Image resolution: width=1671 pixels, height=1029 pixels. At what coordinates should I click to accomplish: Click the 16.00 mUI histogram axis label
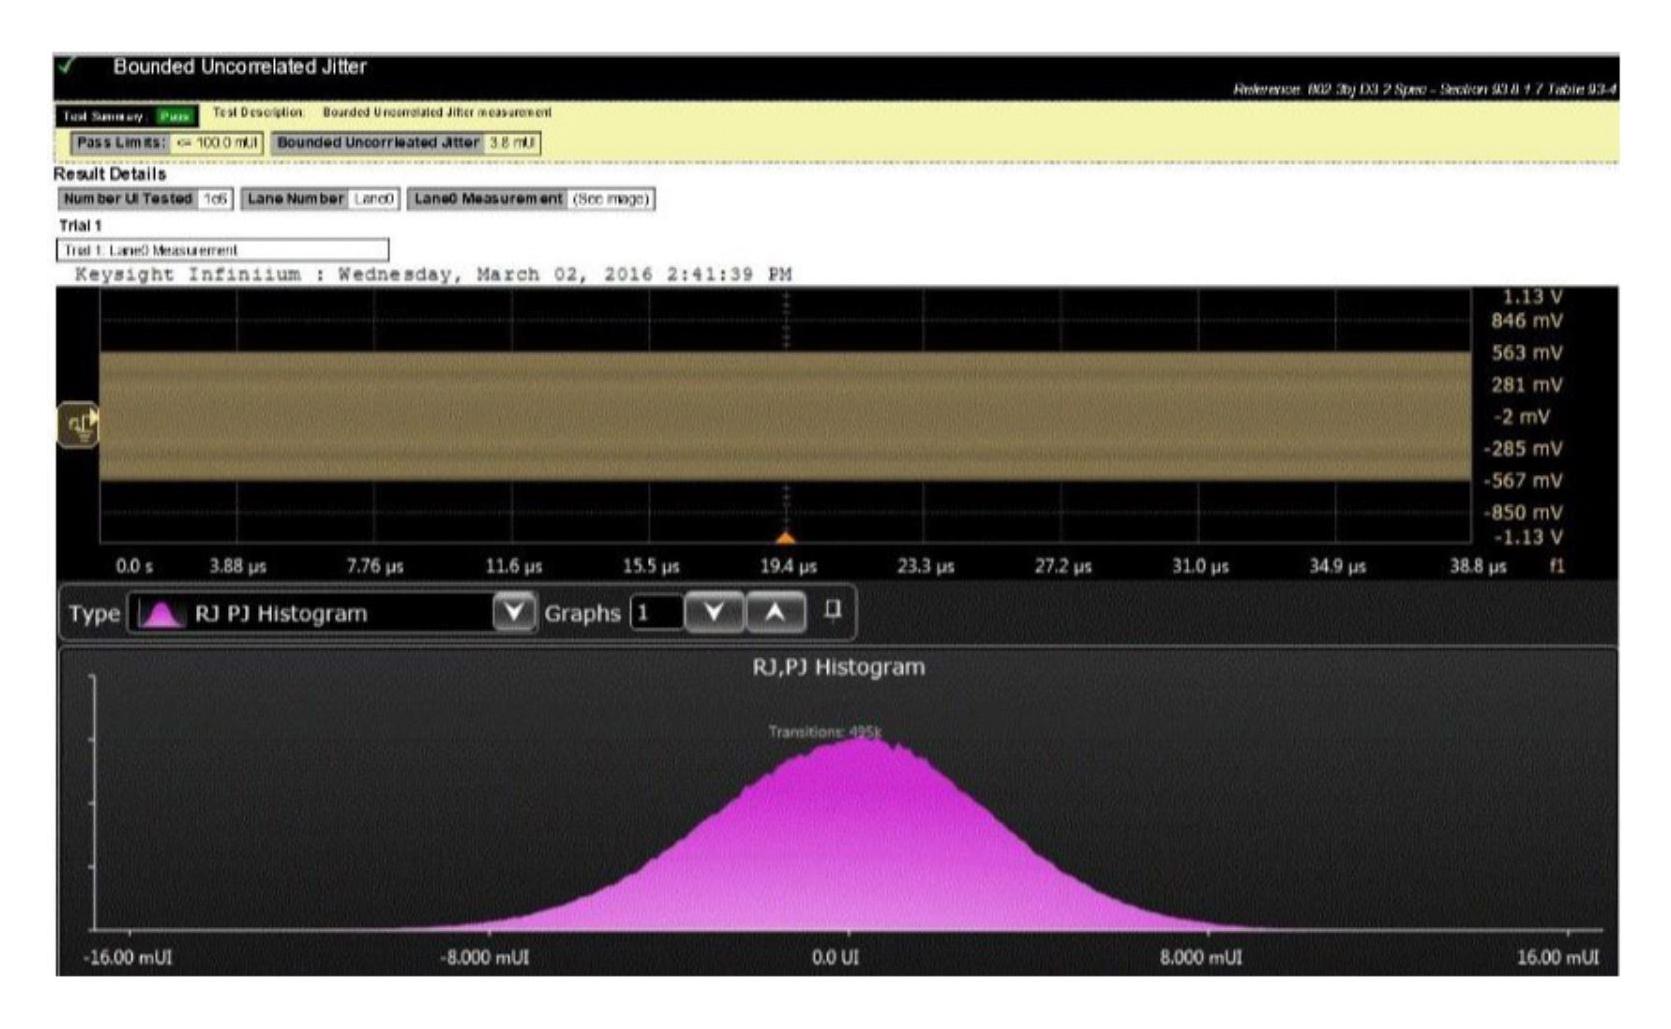(x=1558, y=957)
